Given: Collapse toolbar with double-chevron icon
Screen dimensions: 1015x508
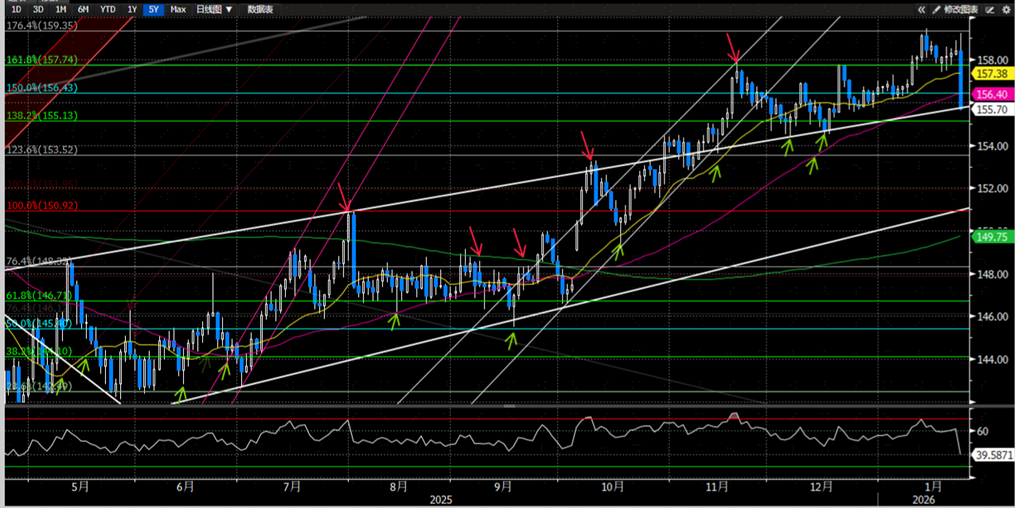Looking at the screenshot, I should point(921,10).
